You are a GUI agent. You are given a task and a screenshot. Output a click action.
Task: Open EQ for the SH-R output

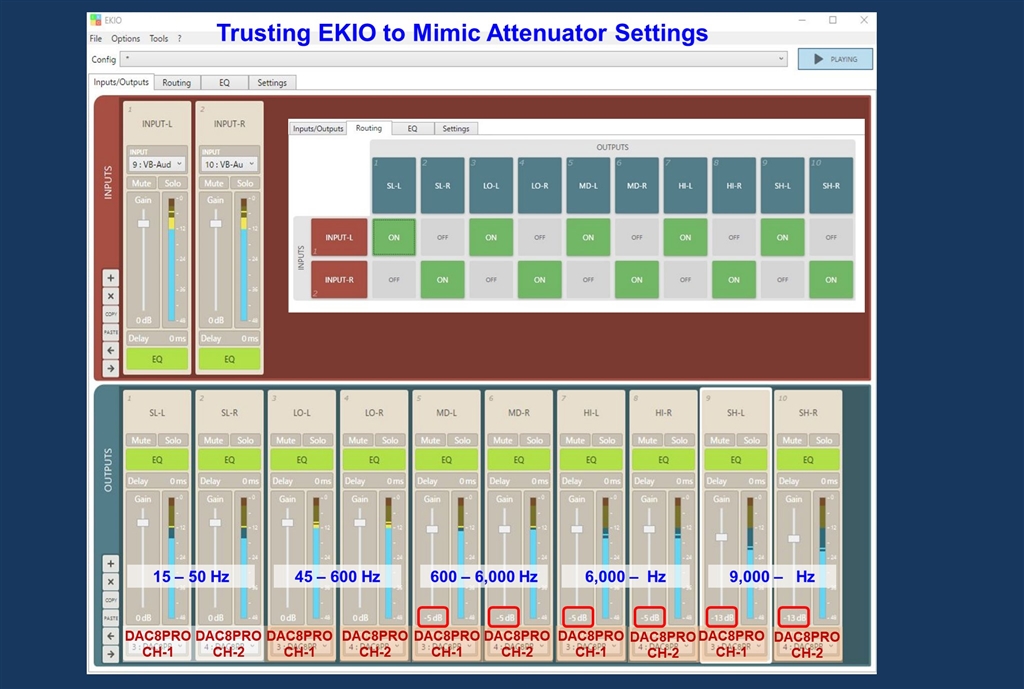click(808, 460)
